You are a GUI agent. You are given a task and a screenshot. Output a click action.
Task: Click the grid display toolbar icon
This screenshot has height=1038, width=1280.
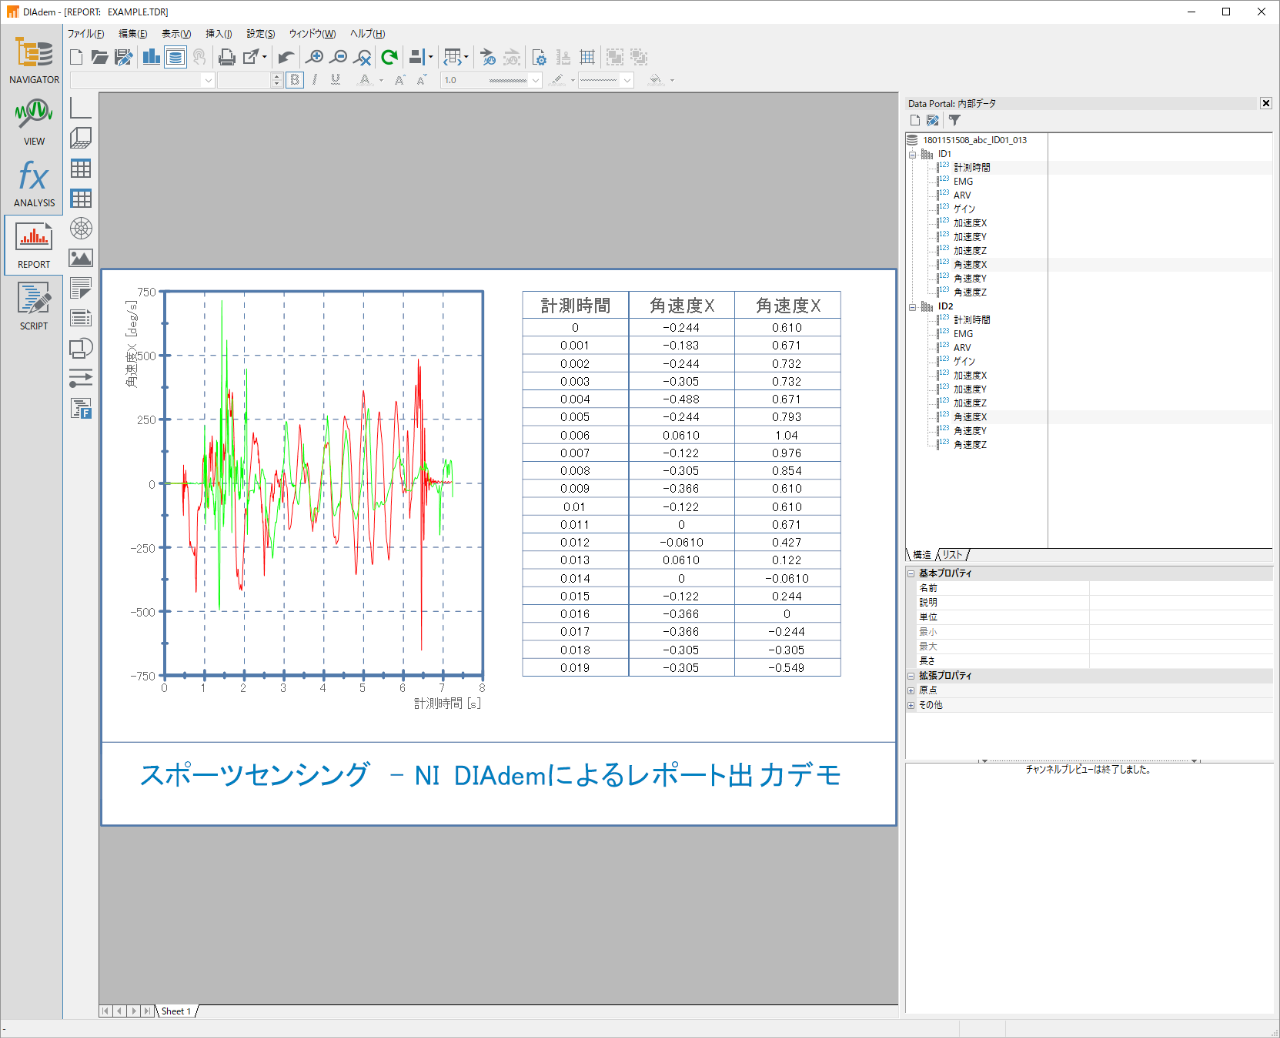(588, 57)
